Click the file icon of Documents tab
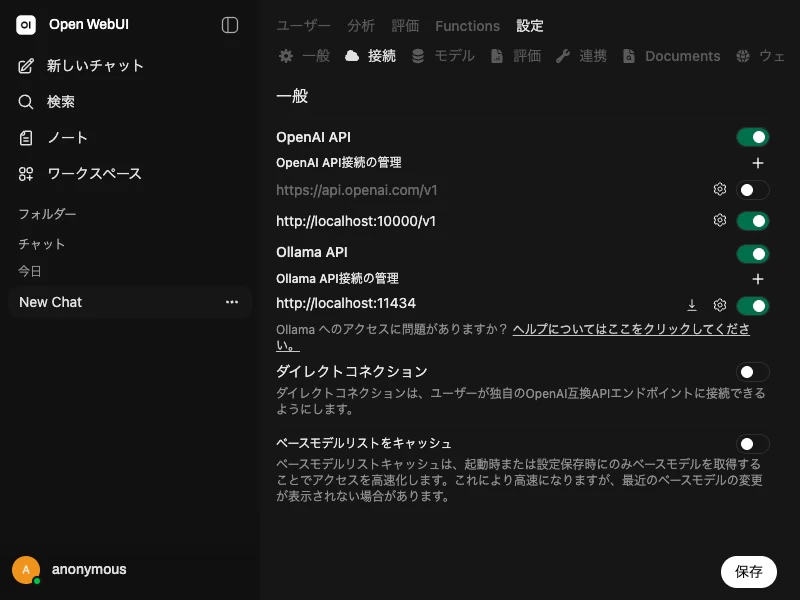This screenshot has width=800, height=600. (x=629, y=56)
